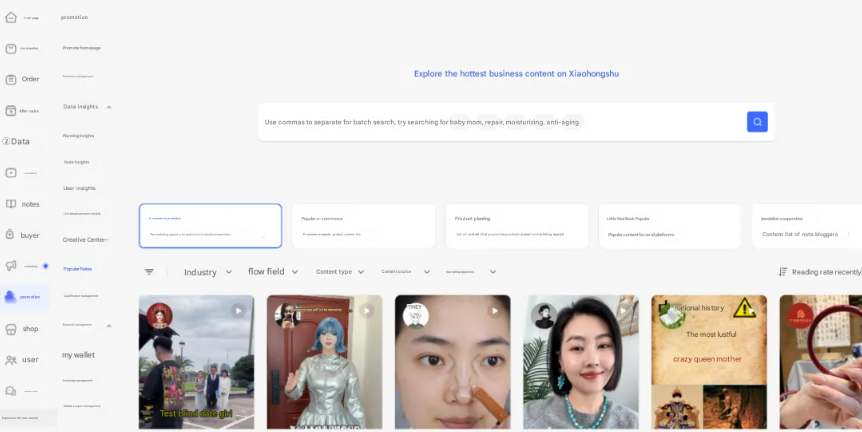Image resolution: width=862 pixels, height=432 pixels.
Task: Open Promote homepage in submenu
Action: coord(81,48)
